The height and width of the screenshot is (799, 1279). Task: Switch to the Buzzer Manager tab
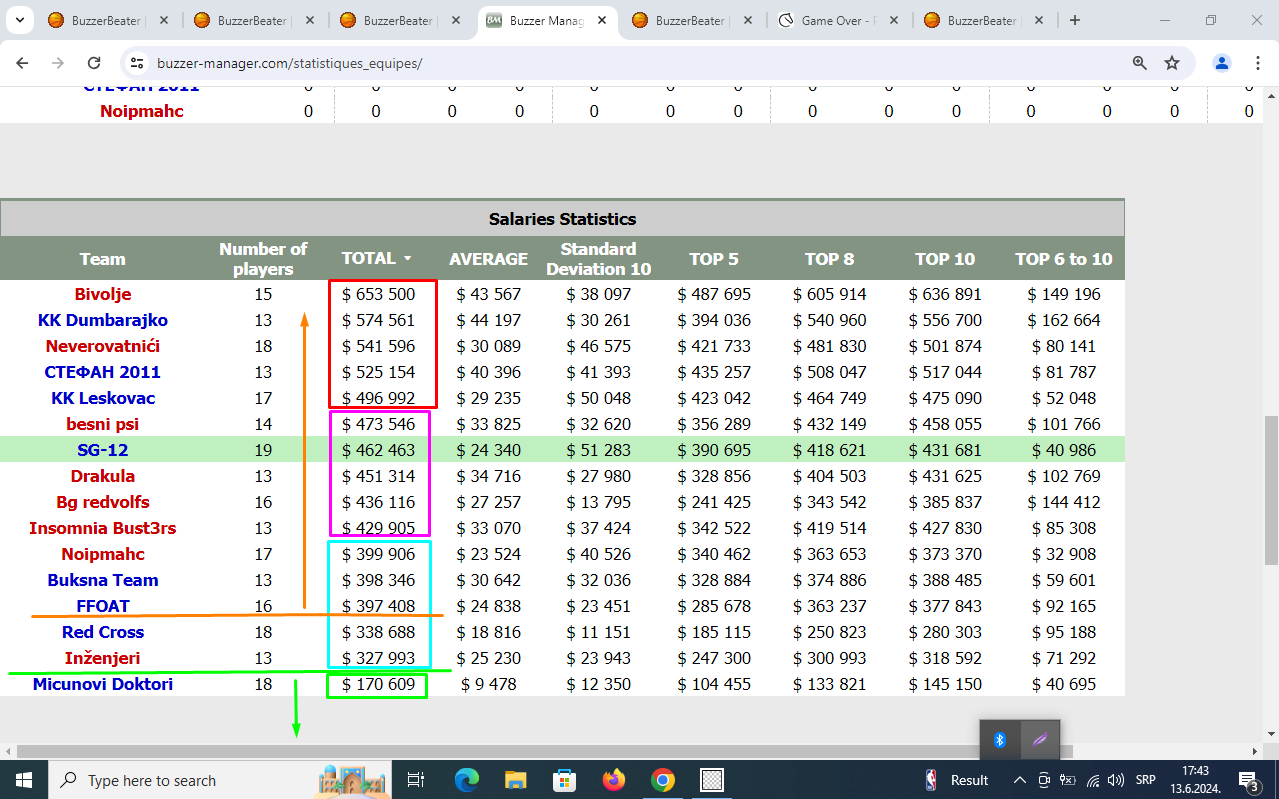547,20
